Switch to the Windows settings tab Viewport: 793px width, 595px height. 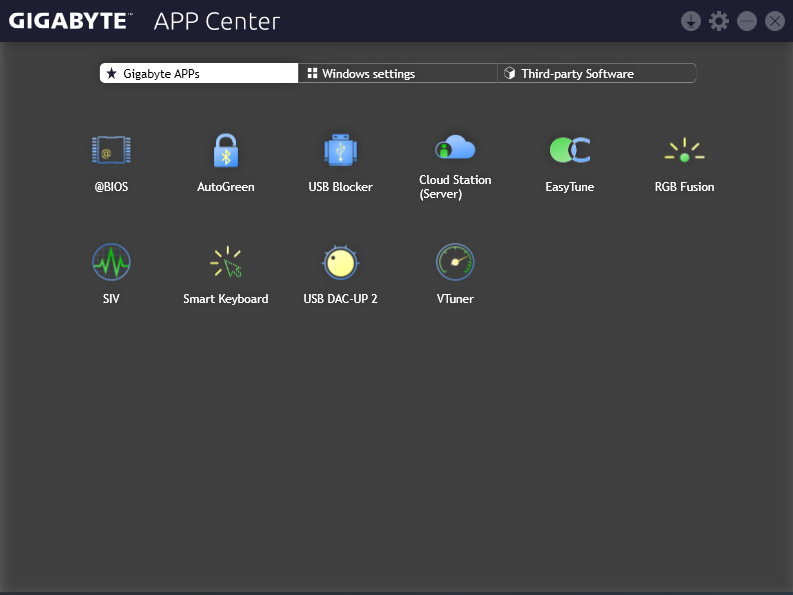tap(398, 73)
